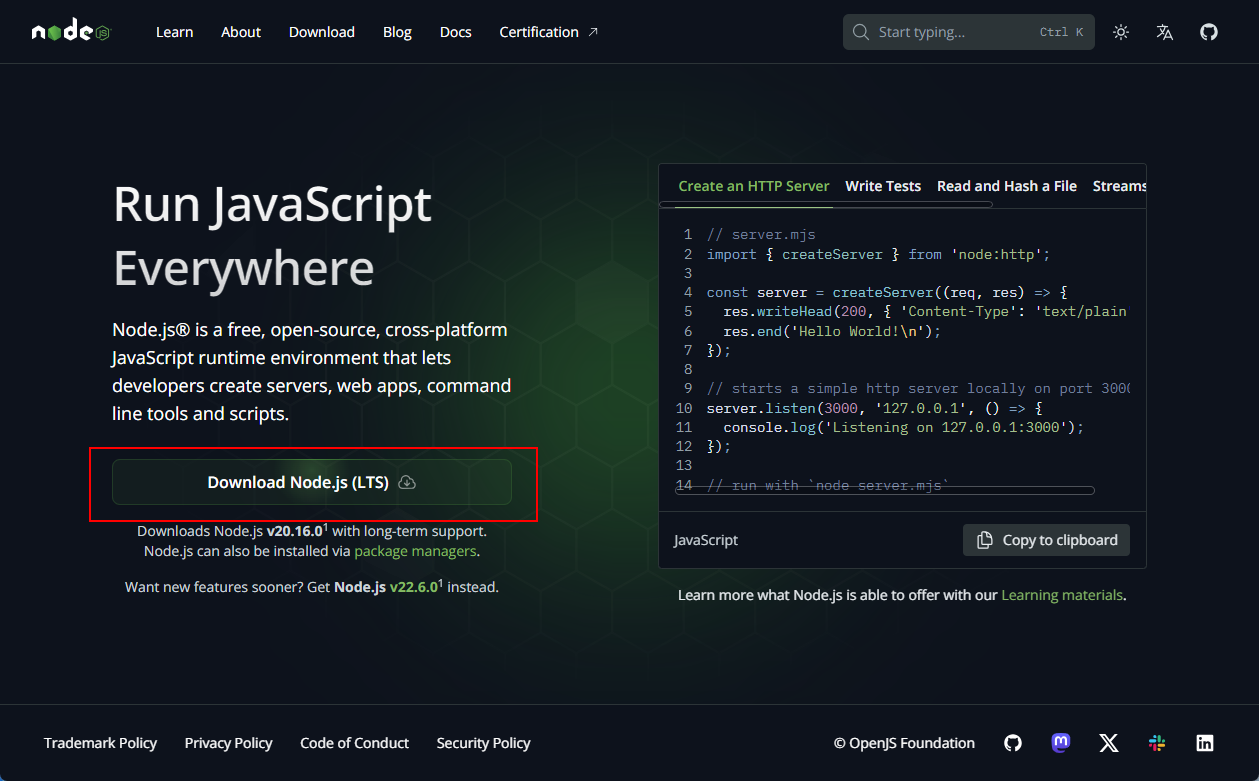This screenshot has height=781, width=1259.
Task: Open the Privacy Policy link
Action: coord(228,743)
